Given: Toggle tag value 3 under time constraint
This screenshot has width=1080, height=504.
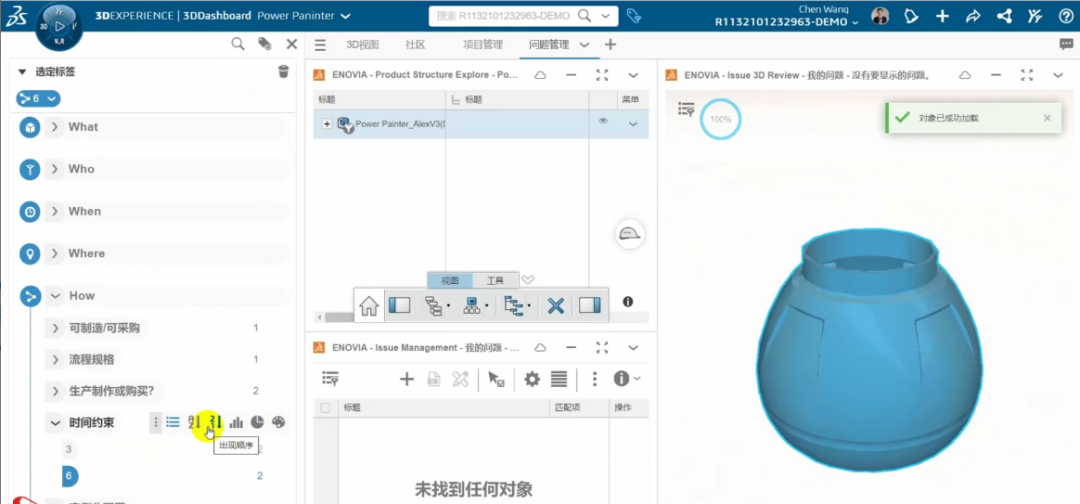Looking at the screenshot, I should [x=68, y=450].
